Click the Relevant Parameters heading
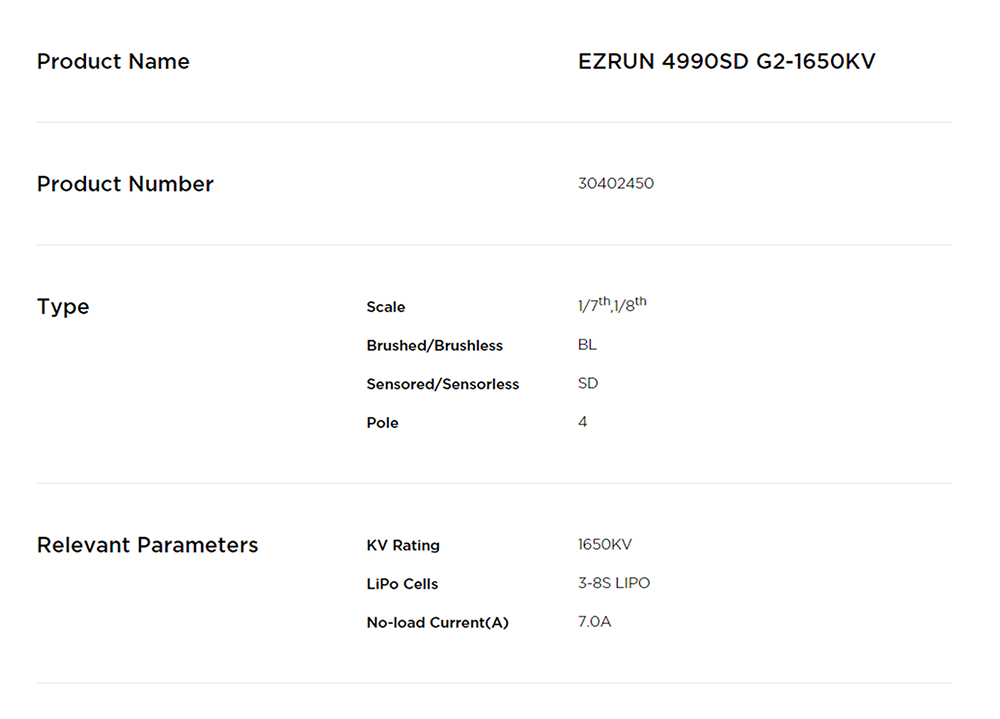 tap(148, 545)
